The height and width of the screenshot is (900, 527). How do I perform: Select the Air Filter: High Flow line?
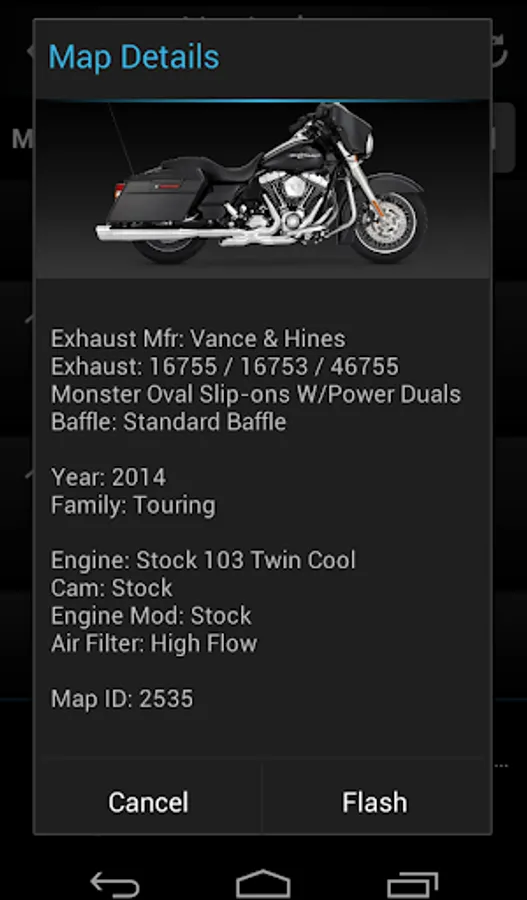[x=154, y=643]
